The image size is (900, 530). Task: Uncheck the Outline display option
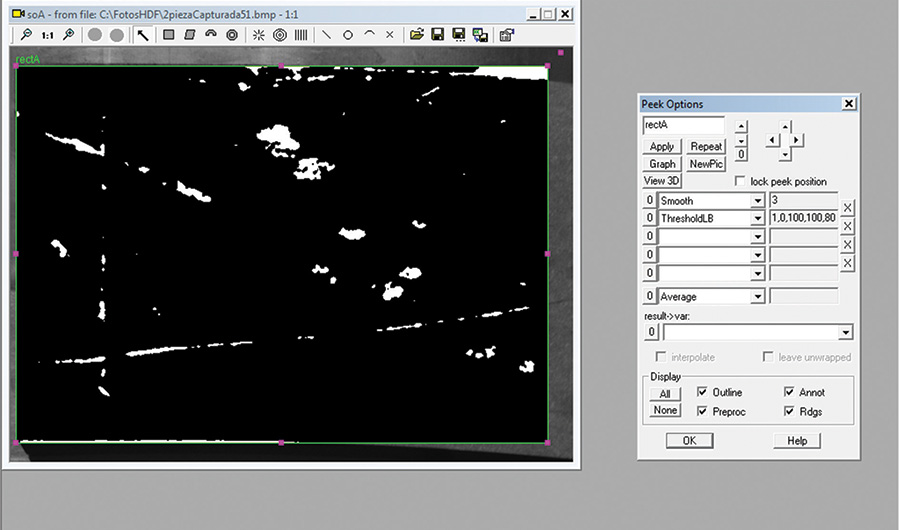click(x=702, y=393)
